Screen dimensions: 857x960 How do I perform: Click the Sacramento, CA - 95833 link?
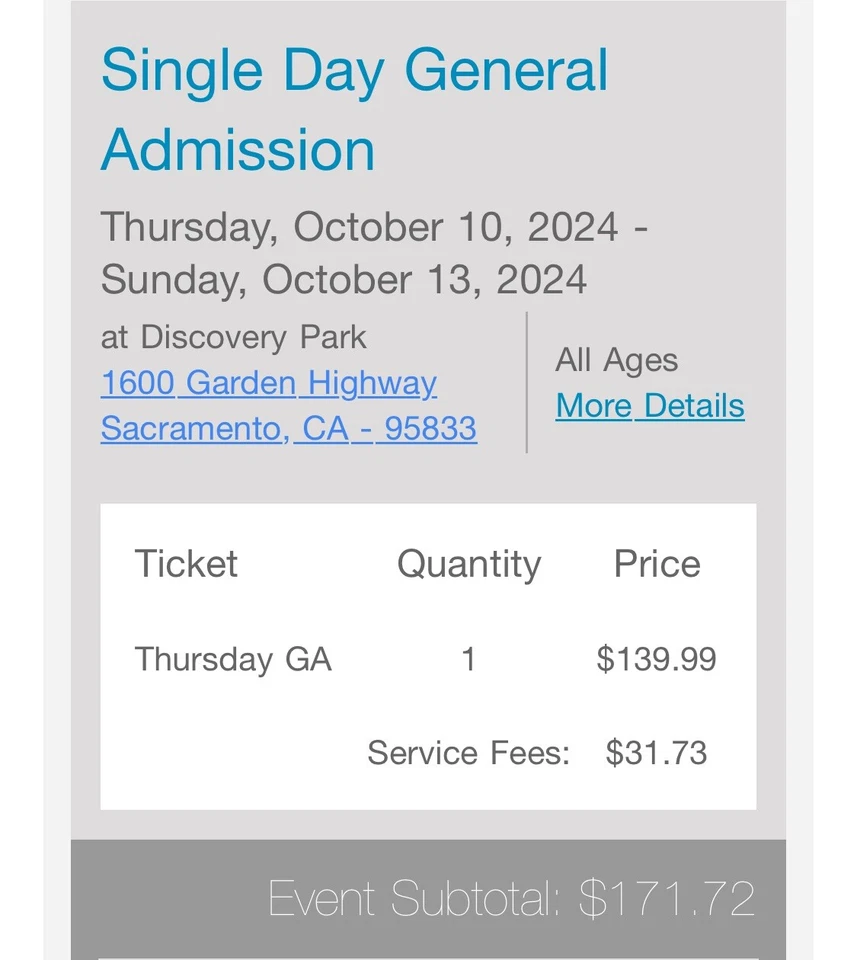coord(288,428)
